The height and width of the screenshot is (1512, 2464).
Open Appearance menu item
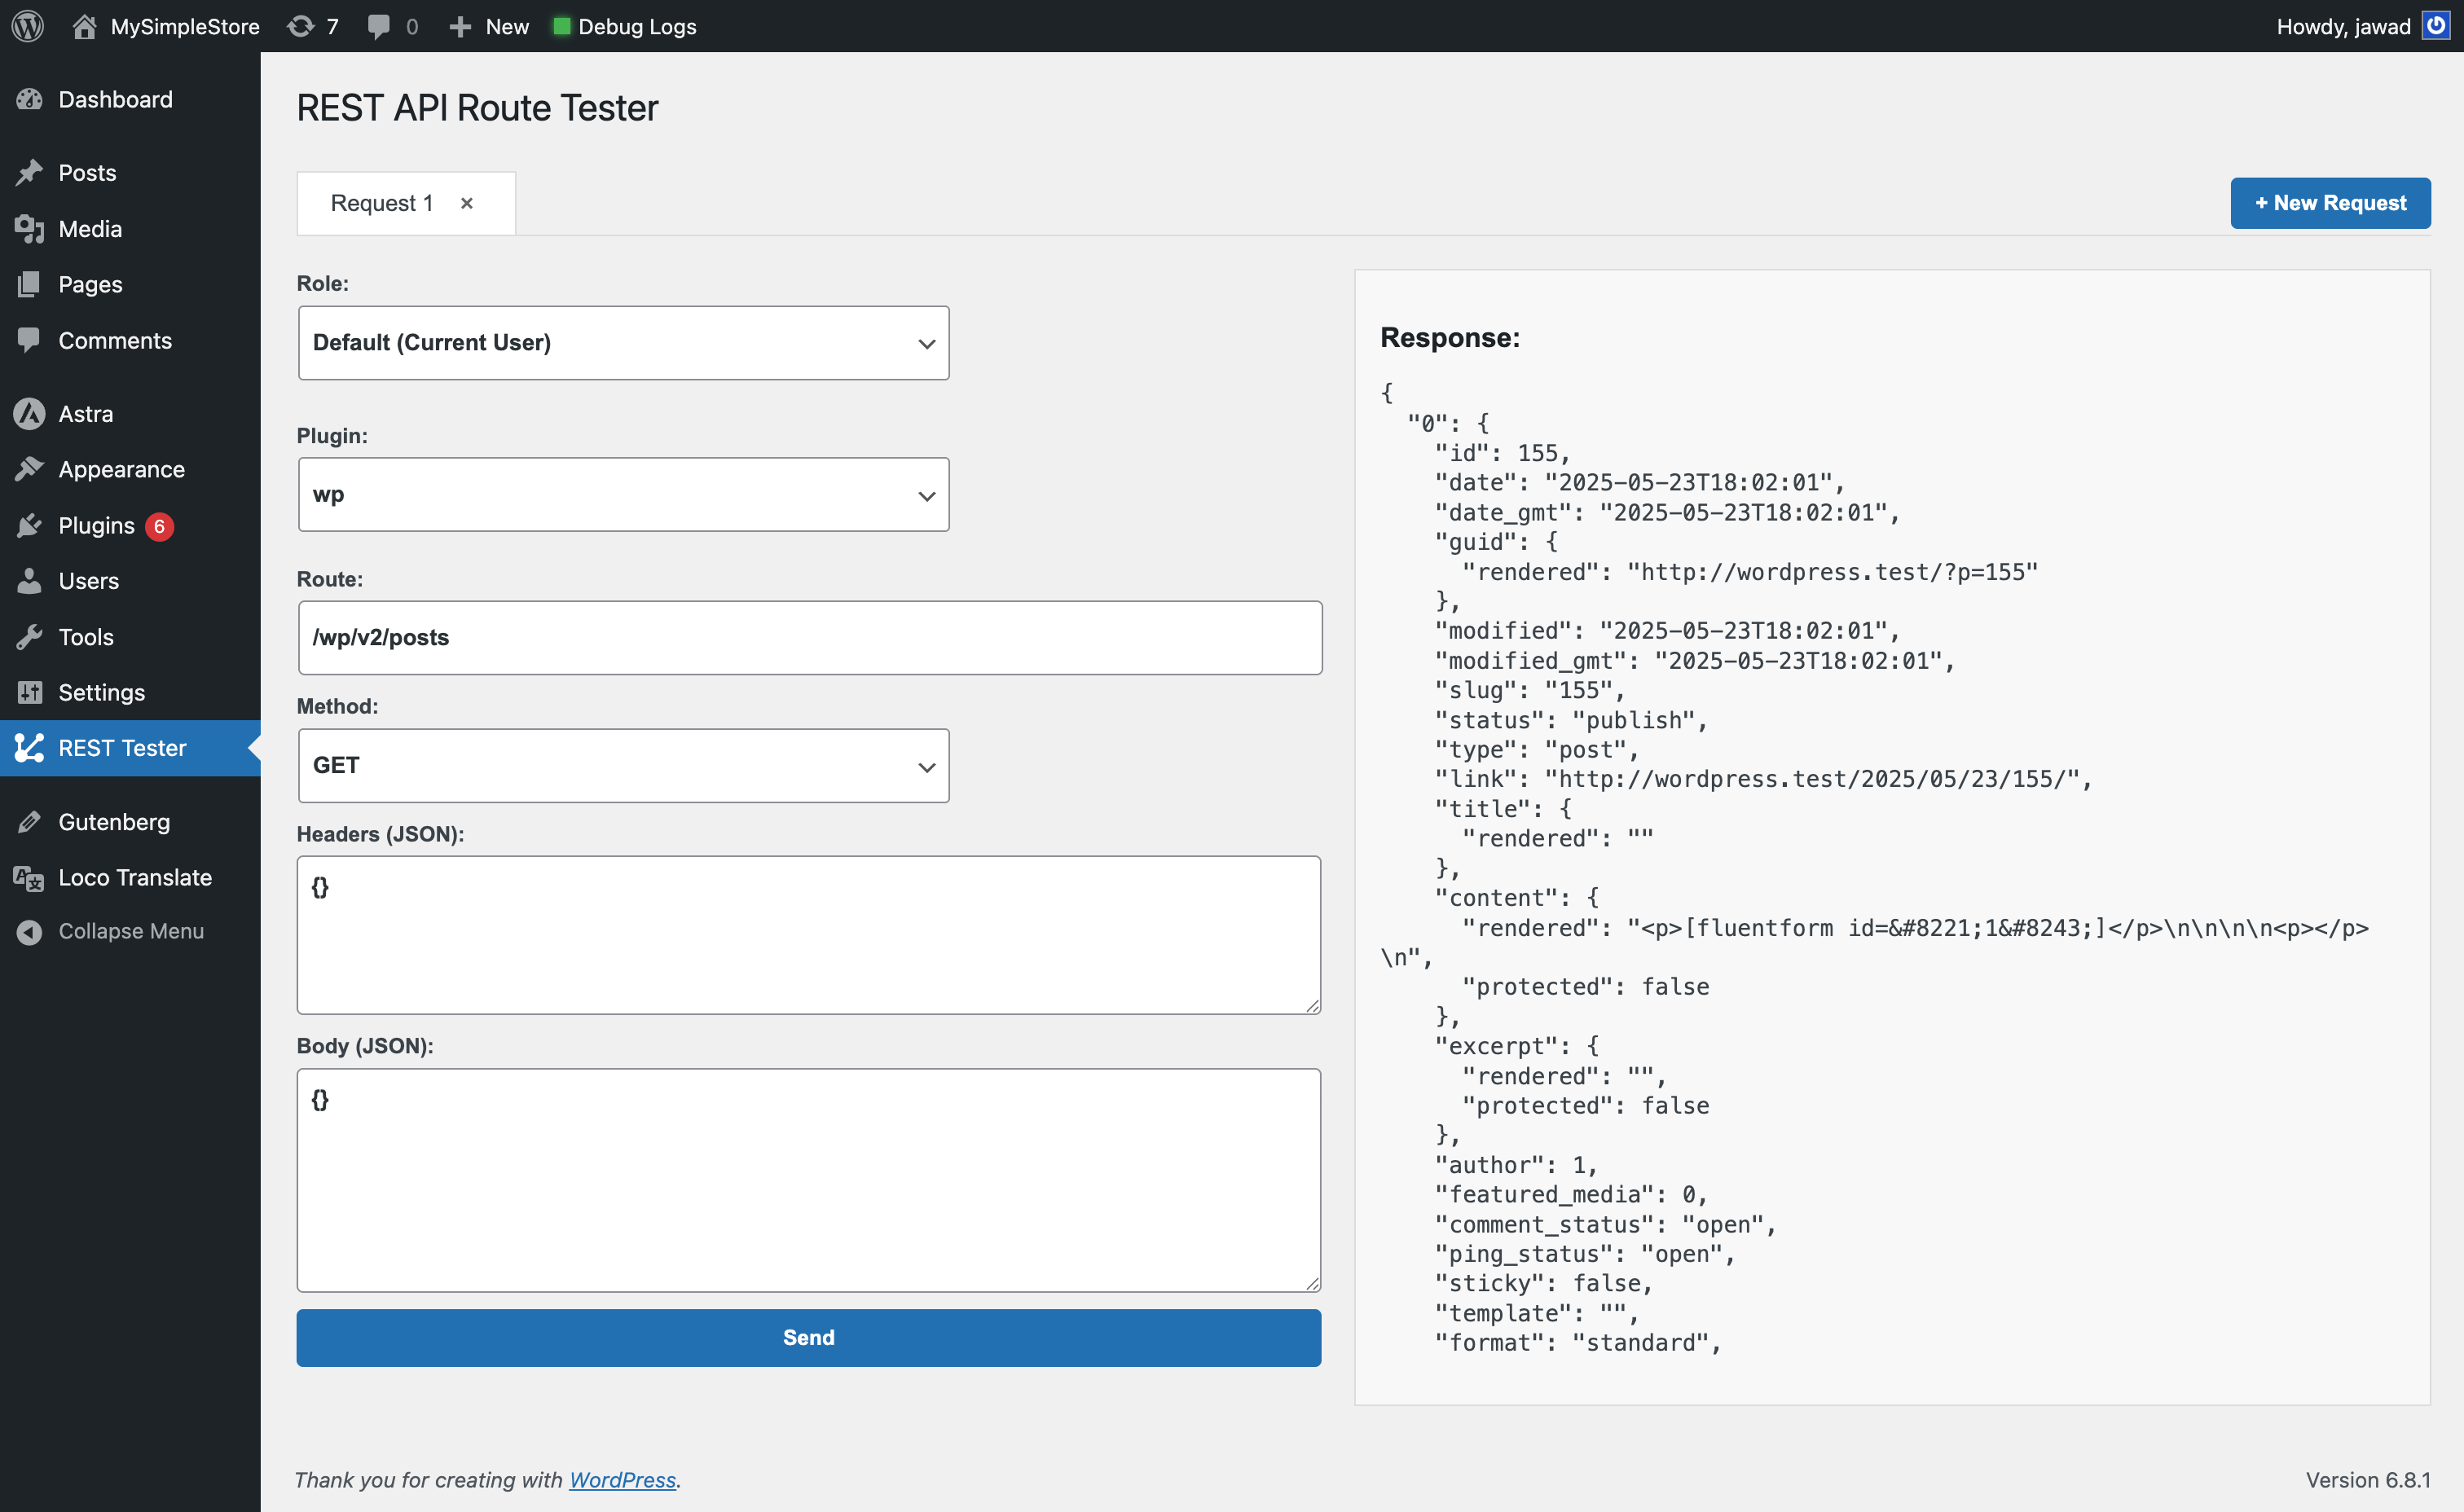(130, 469)
